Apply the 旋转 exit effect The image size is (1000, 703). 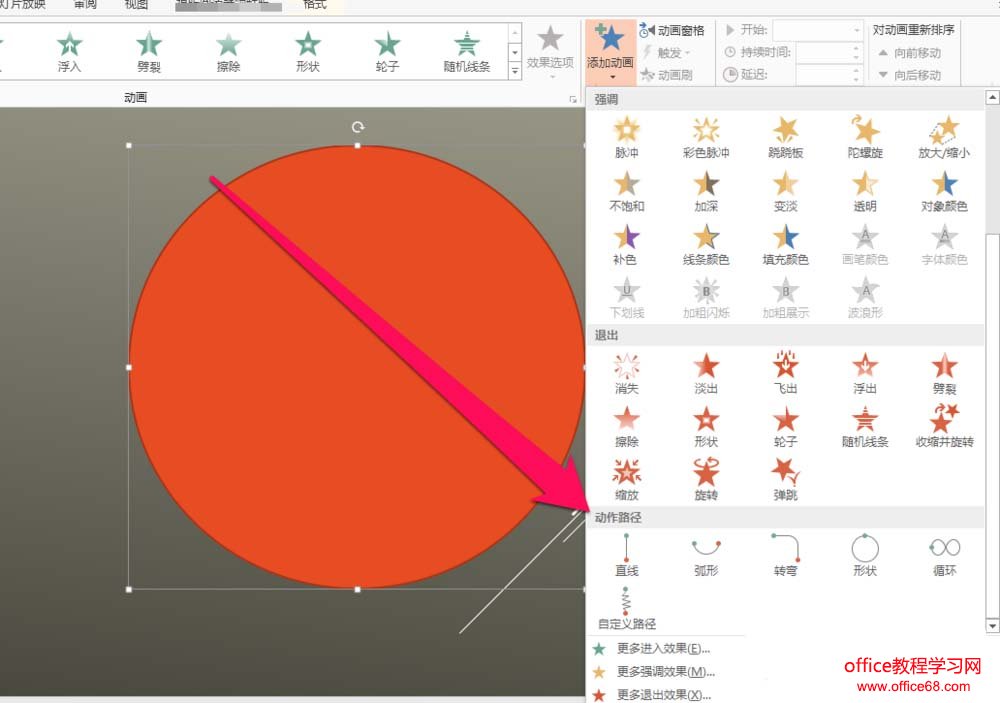pos(706,480)
